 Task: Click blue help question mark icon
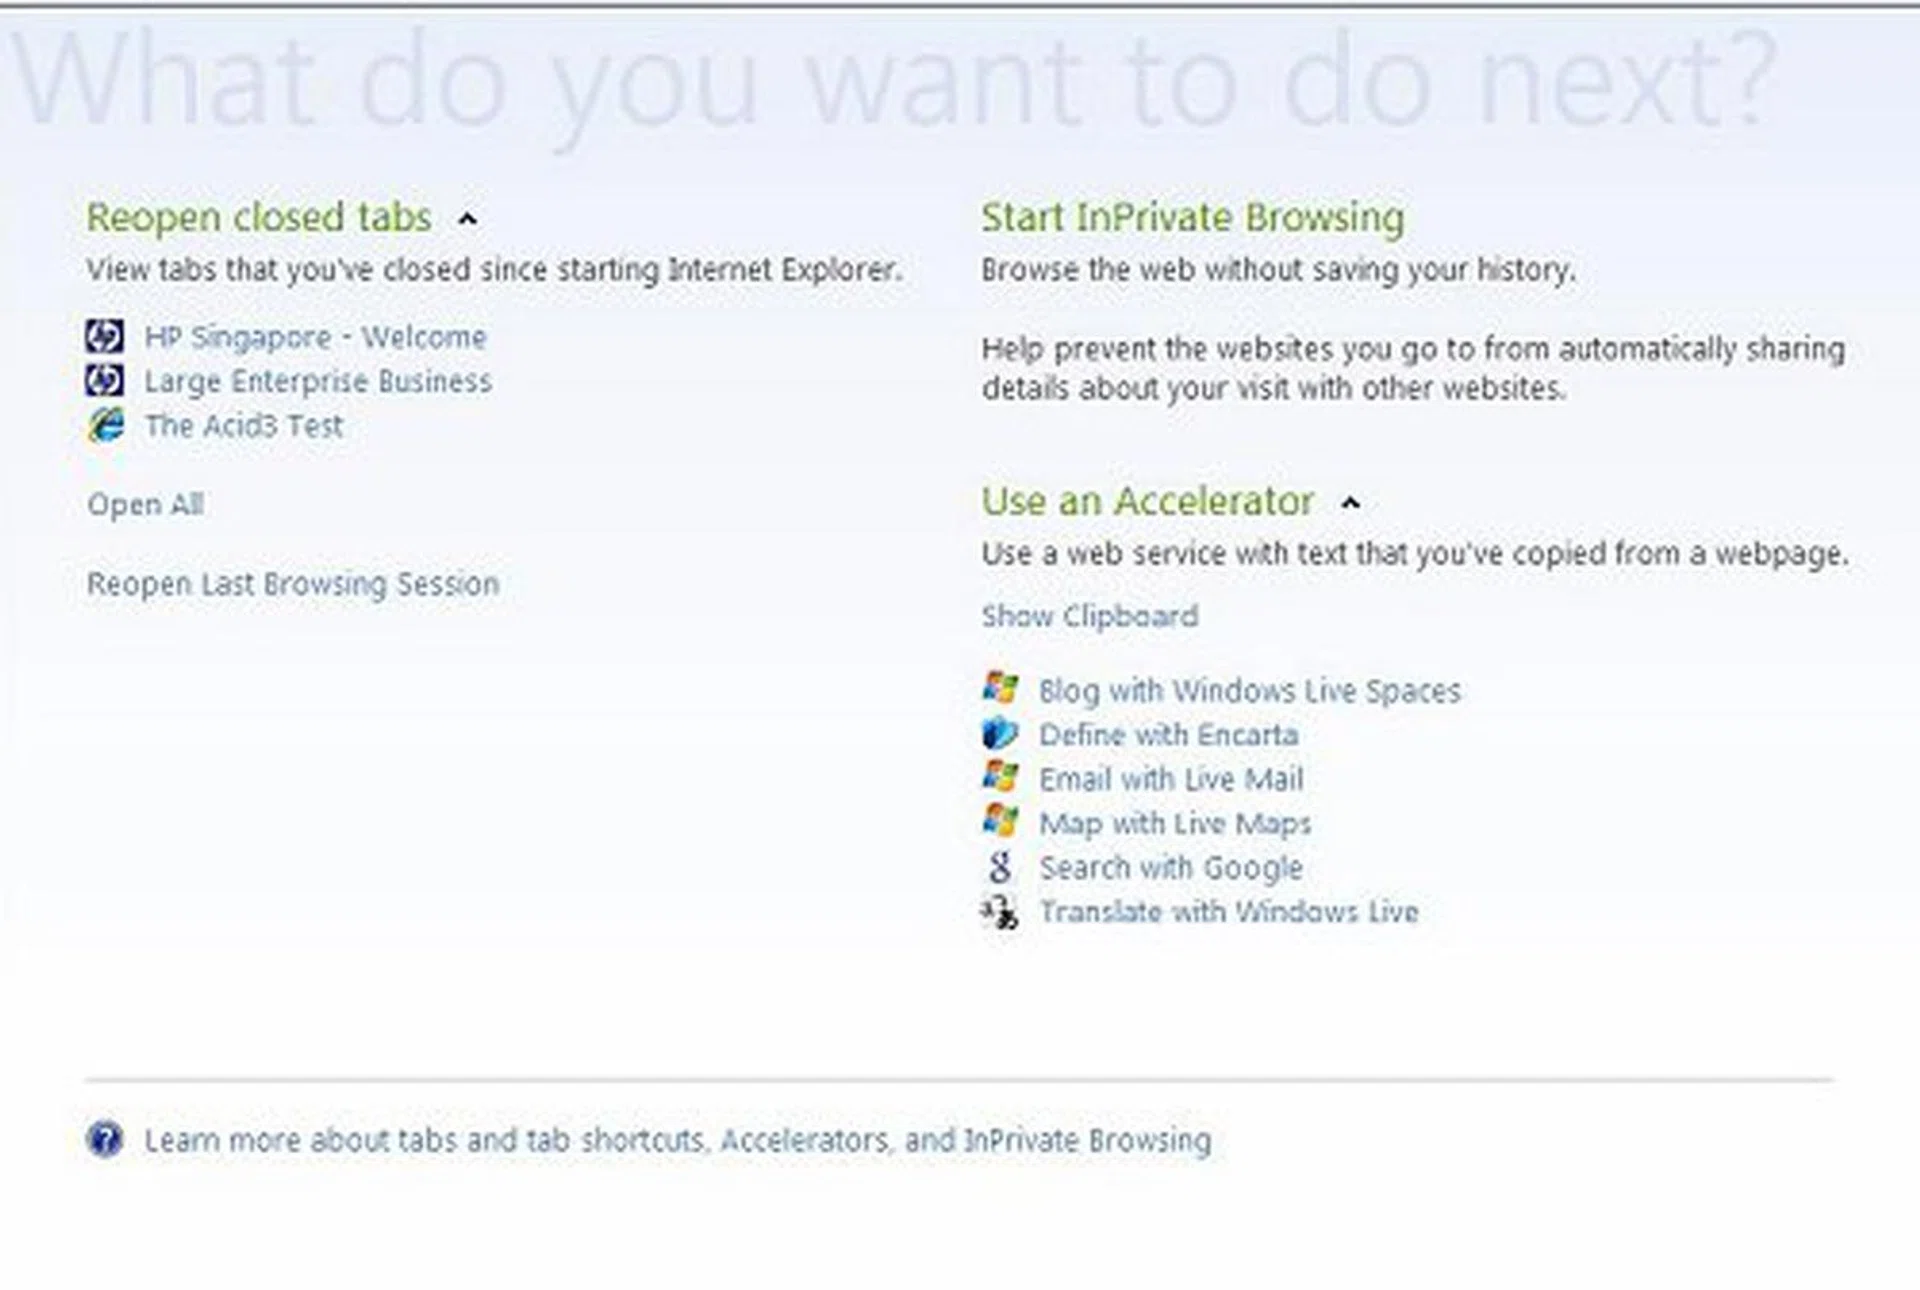105,1139
